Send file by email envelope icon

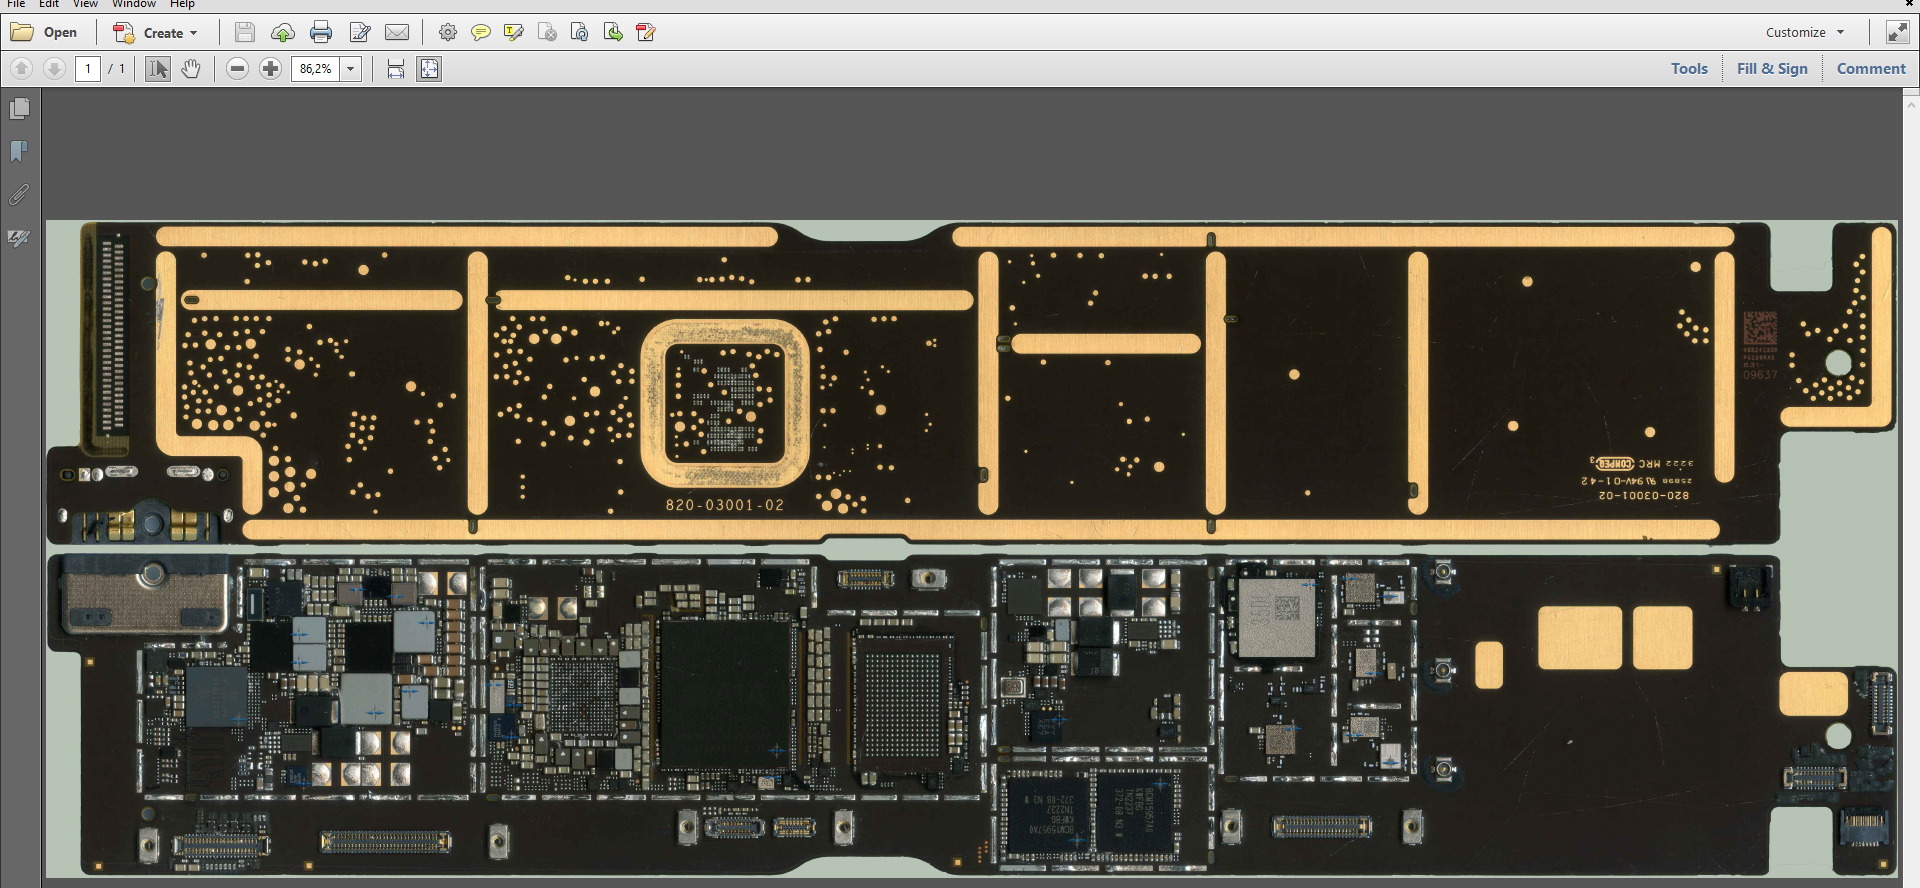pos(397,33)
